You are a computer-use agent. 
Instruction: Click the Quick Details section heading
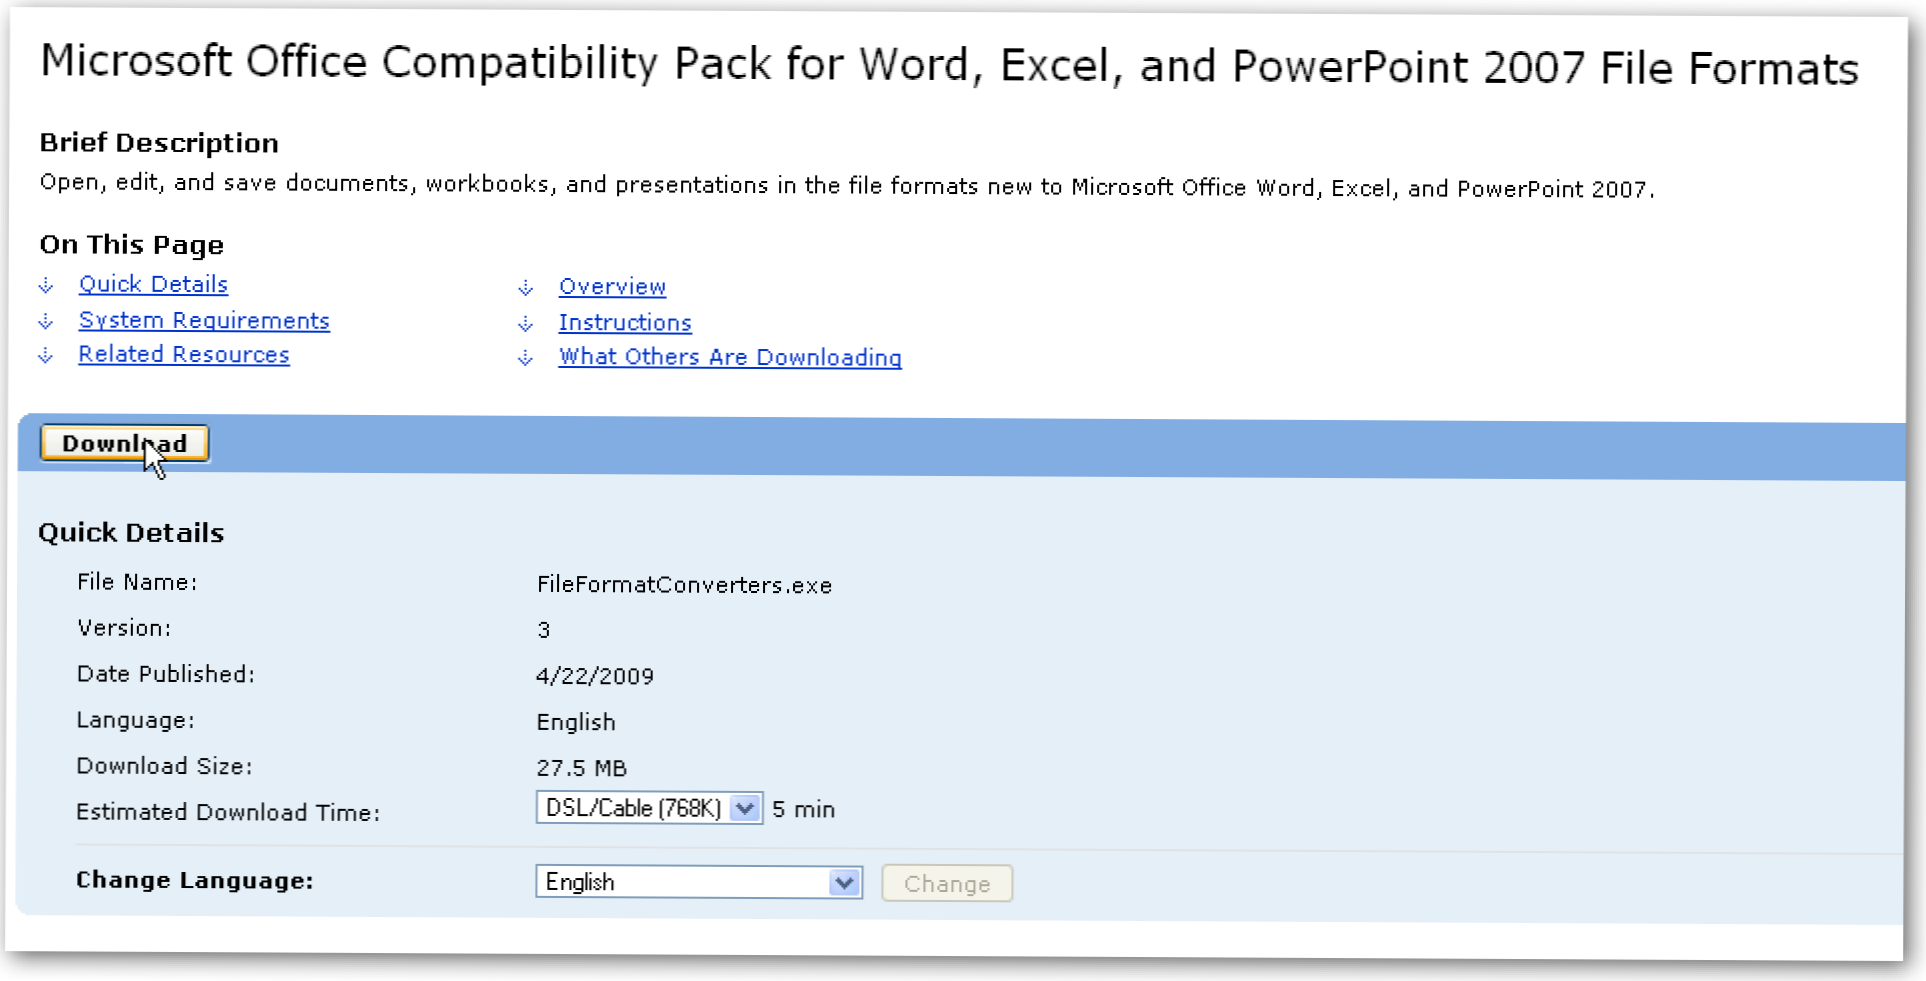(x=131, y=532)
